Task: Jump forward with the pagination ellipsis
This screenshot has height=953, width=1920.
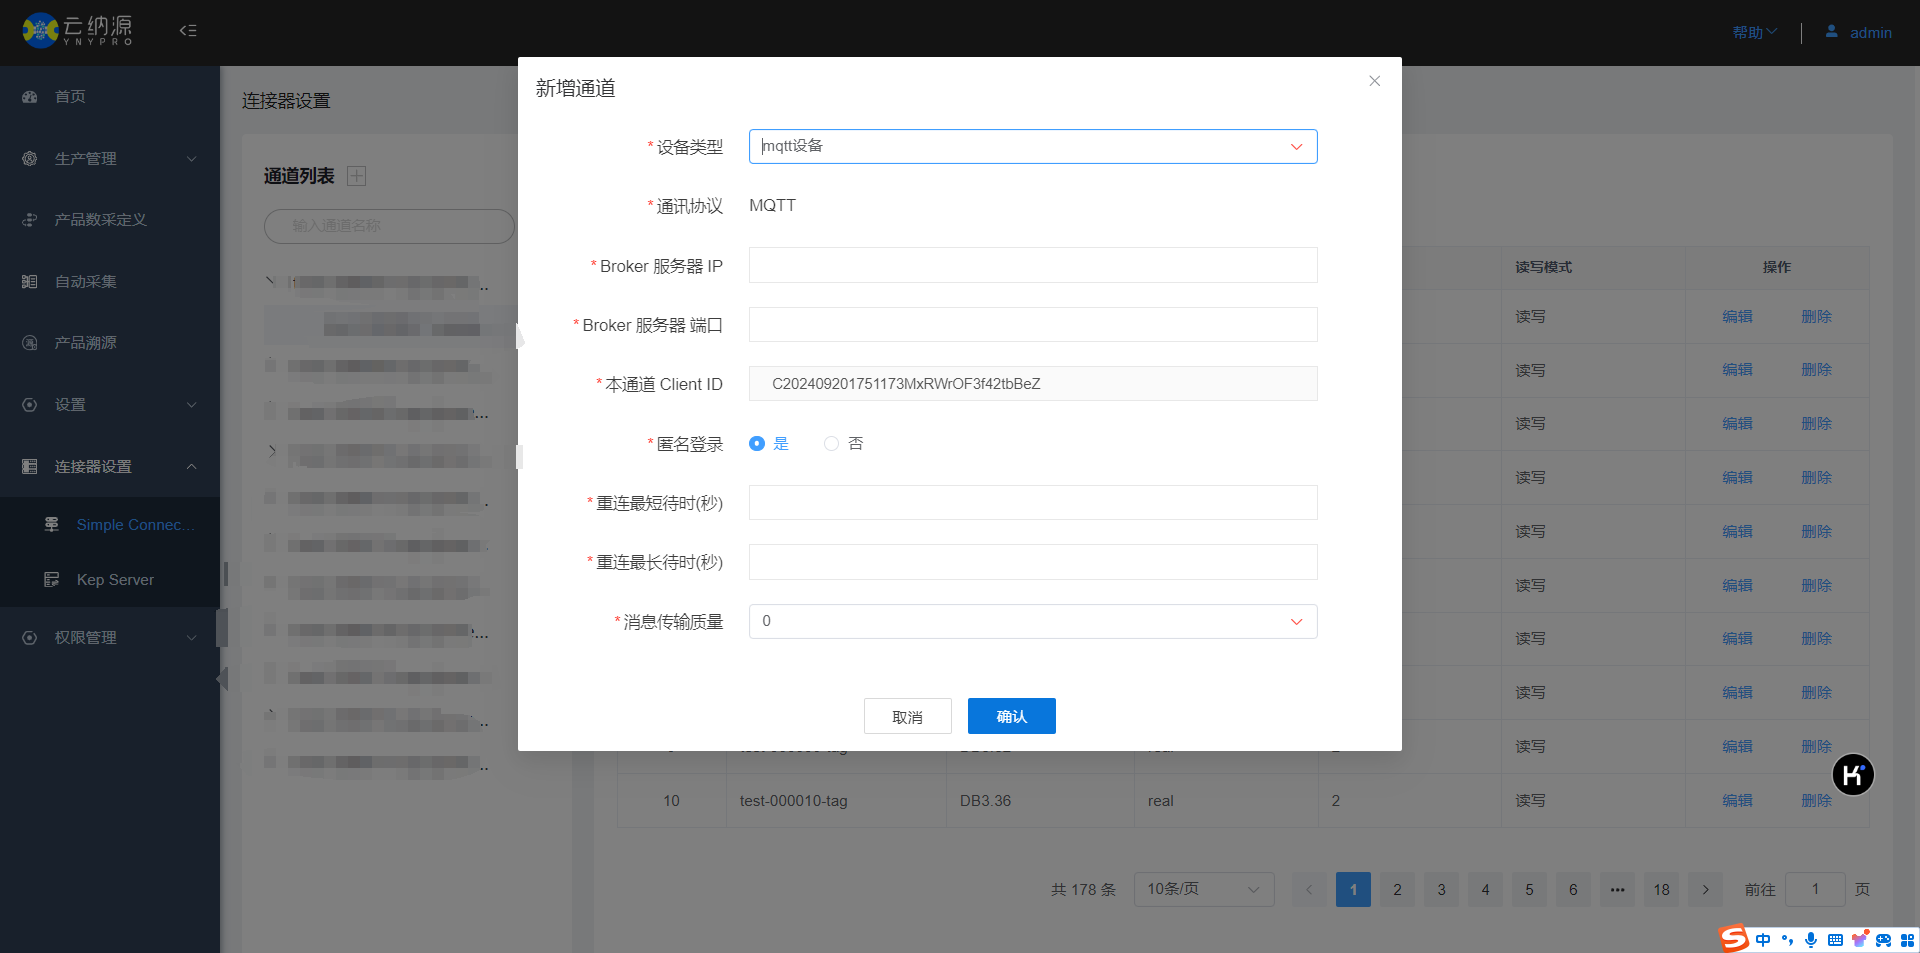Action: [1617, 890]
